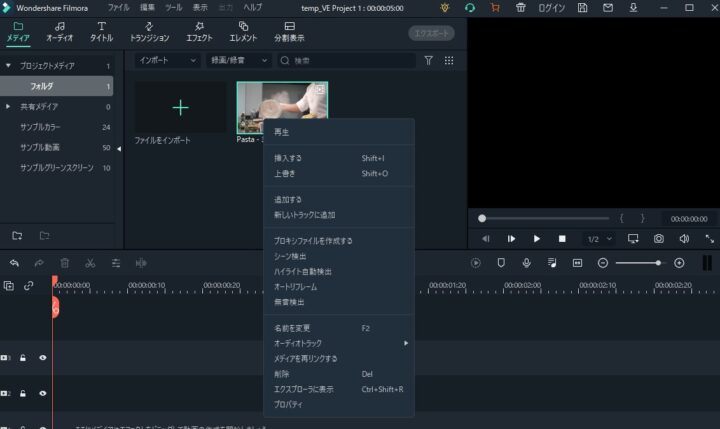
Task: Open the 1/2 preview quality dropdown
Action: click(597, 239)
